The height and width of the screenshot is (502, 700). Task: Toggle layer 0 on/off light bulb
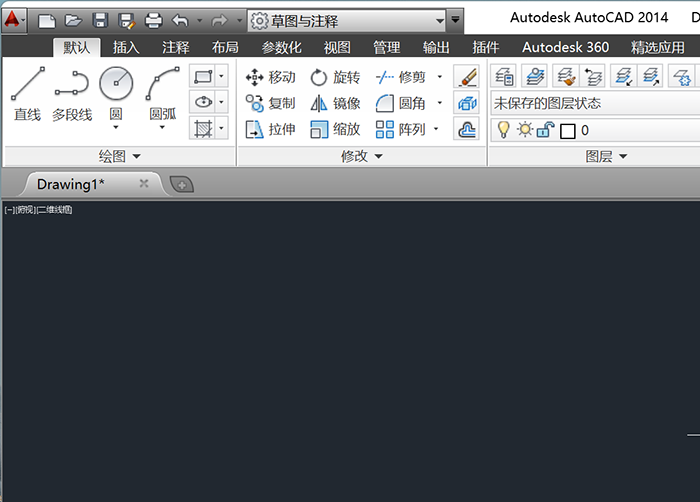coord(504,130)
